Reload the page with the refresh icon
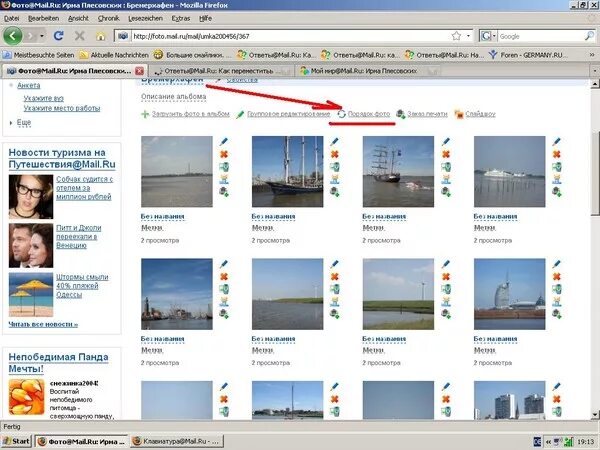Image resolution: width=600 pixels, height=450 pixels. 59,36
